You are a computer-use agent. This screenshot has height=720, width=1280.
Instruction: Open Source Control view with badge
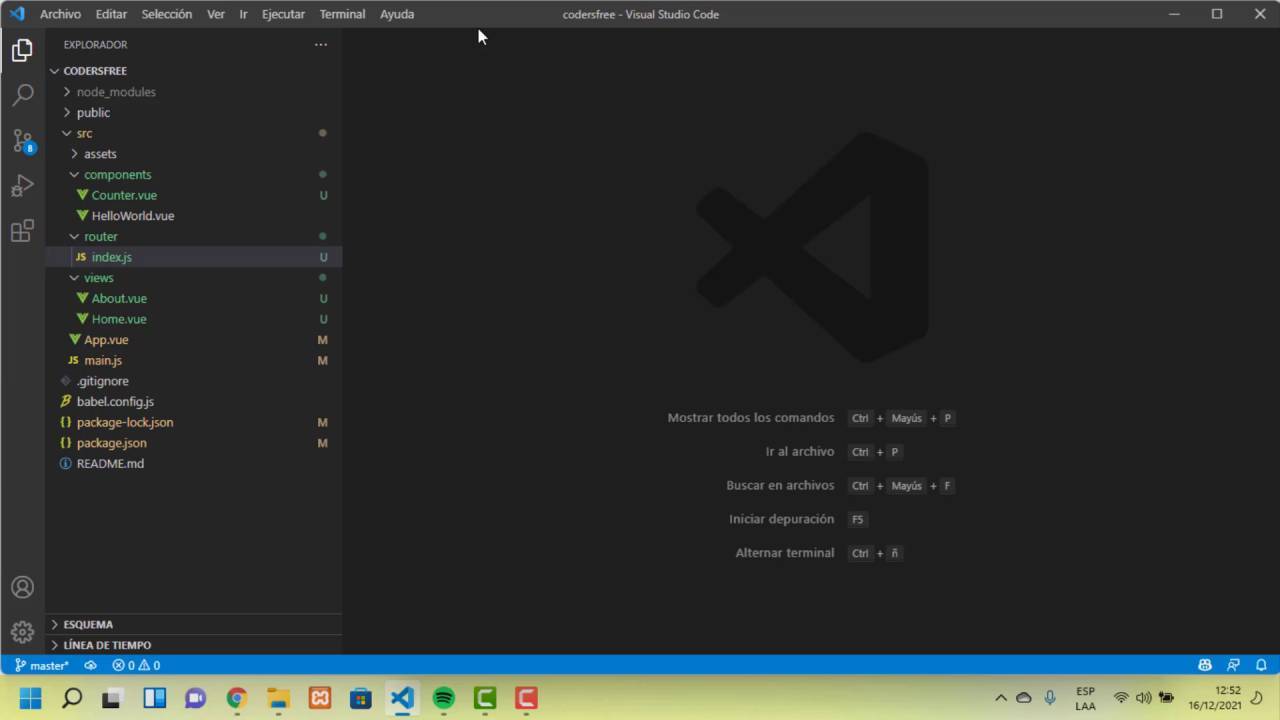click(22, 141)
